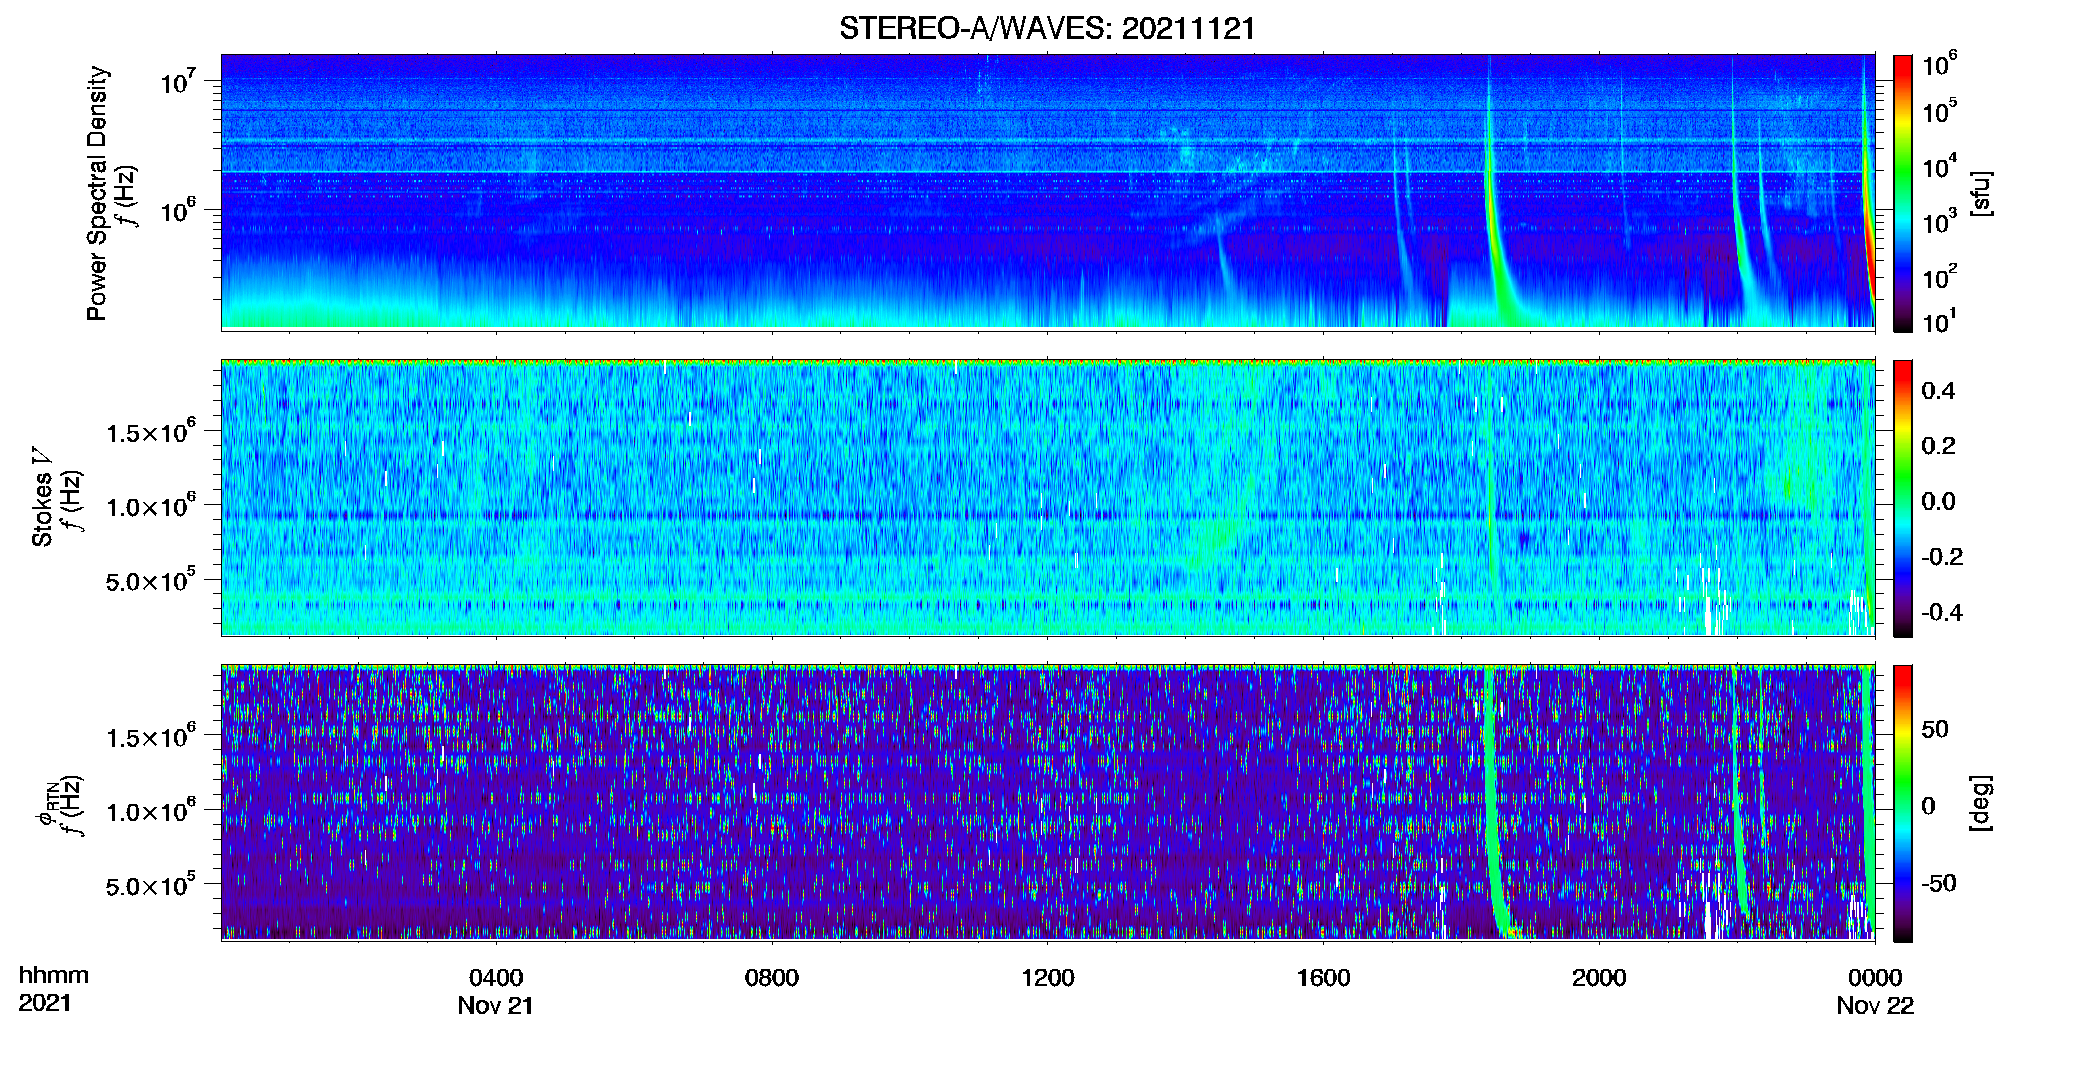Click the Power Spectral Density axis label
The height and width of the screenshot is (1080, 2096).
click(x=97, y=193)
